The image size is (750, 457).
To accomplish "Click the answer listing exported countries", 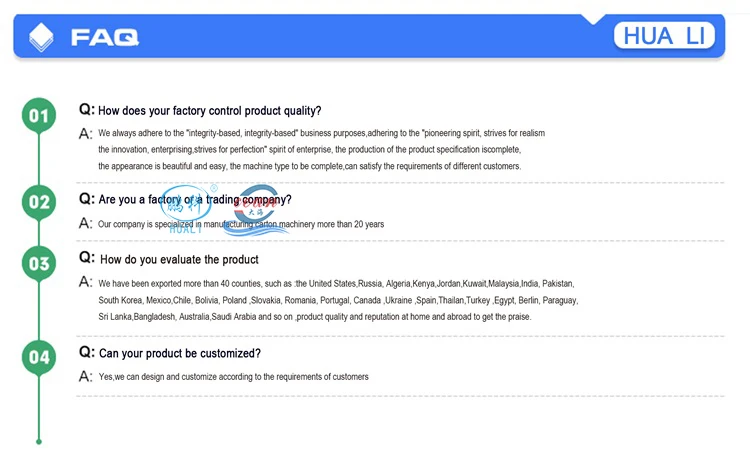I will coord(337,300).
